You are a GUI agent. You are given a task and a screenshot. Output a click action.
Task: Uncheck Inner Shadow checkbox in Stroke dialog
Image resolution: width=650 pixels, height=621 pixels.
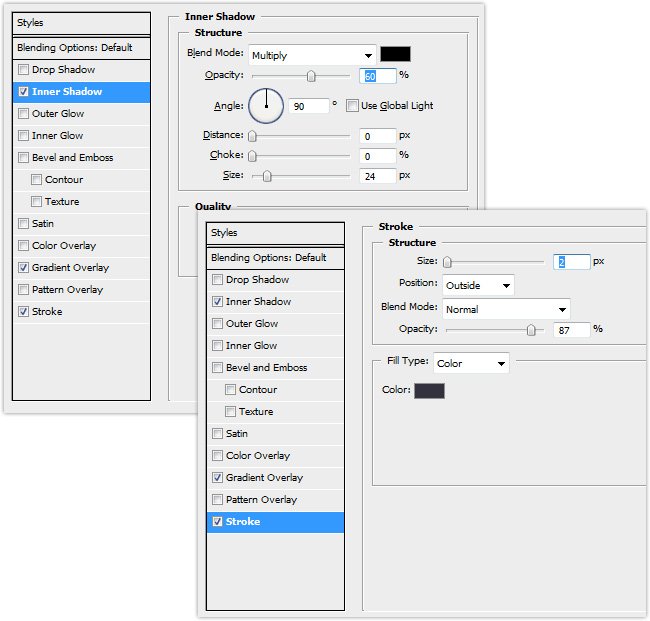tap(217, 301)
